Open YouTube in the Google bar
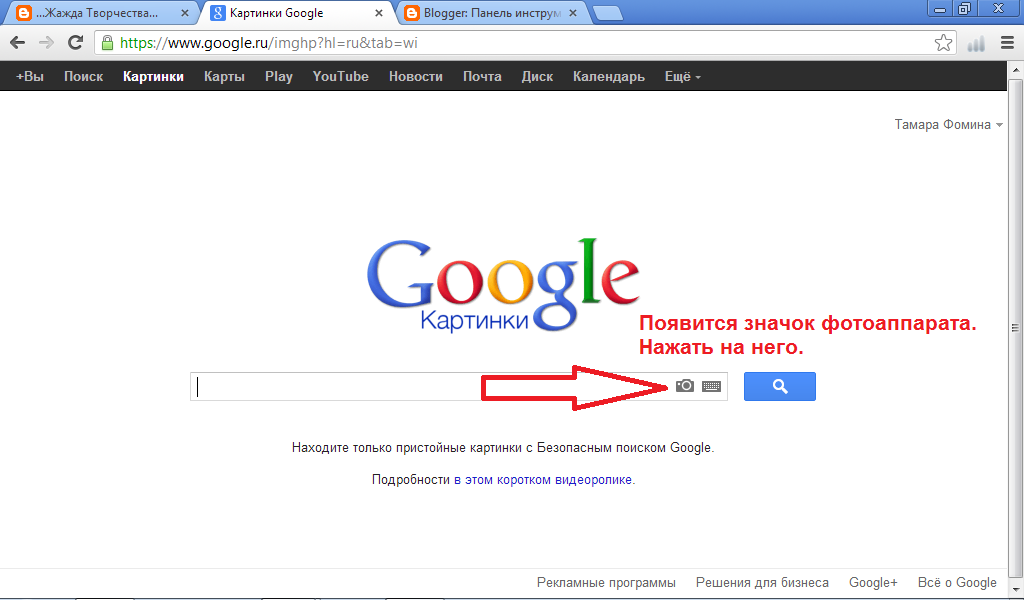The height and width of the screenshot is (600, 1024). click(x=340, y=76)
